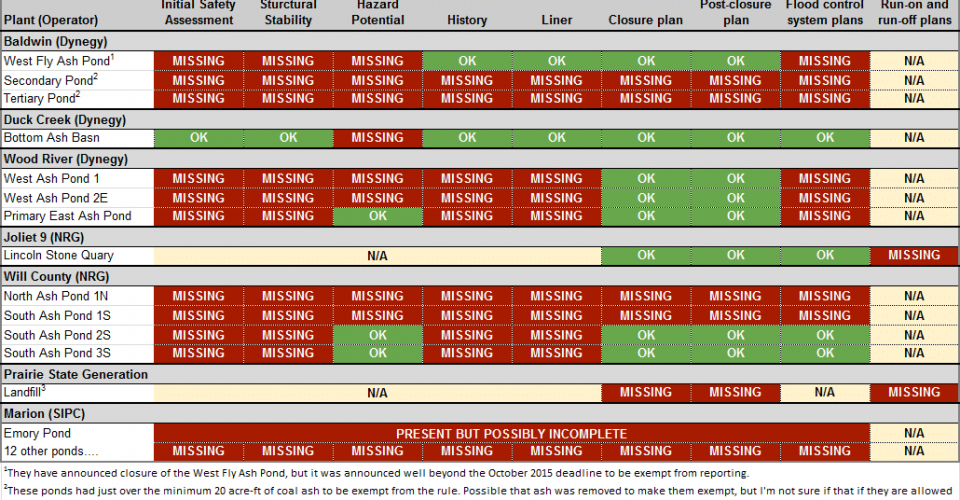
Task: Click the Lincoln Stone Quary label
Action: pos(59,255)
